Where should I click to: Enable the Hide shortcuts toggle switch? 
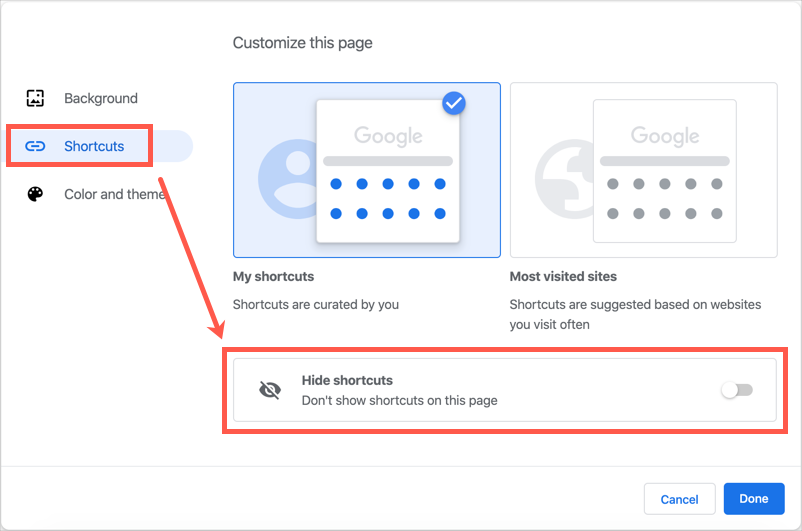[x=736, y=390]
